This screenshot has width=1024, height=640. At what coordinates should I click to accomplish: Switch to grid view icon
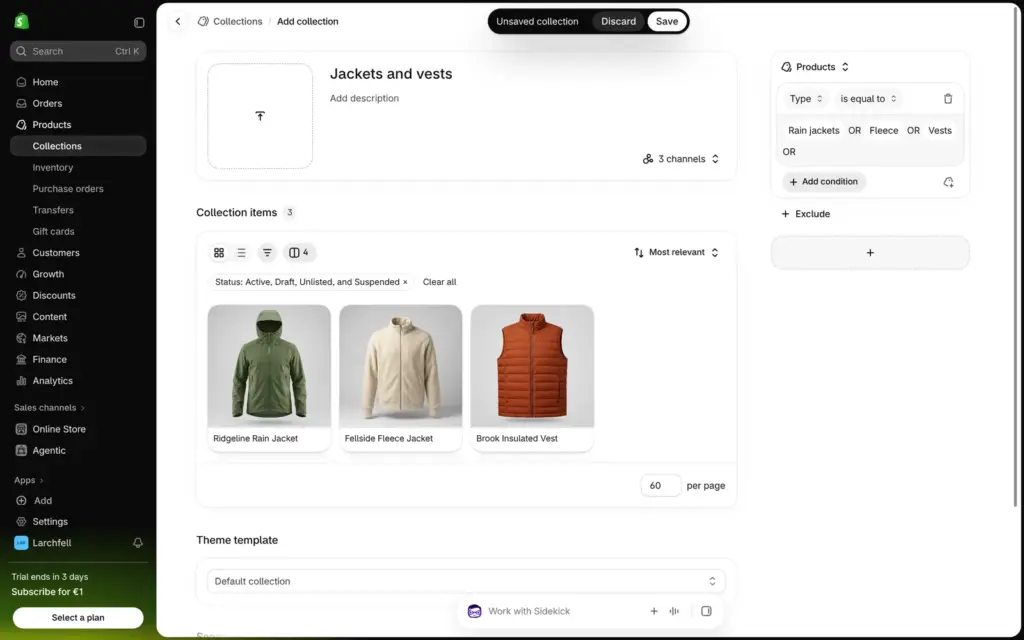(x=219, y=253)
